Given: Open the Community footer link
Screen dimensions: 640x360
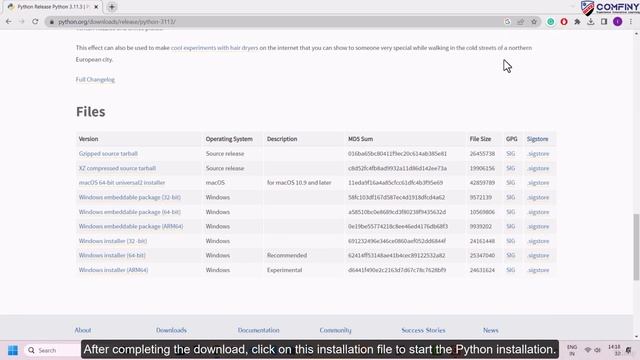Looking at the screenshot, I should tap(336, 330).
